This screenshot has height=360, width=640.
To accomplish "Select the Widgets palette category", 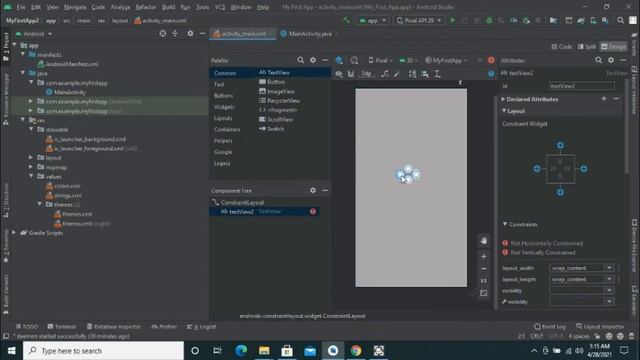I will (x=224, y=107).
